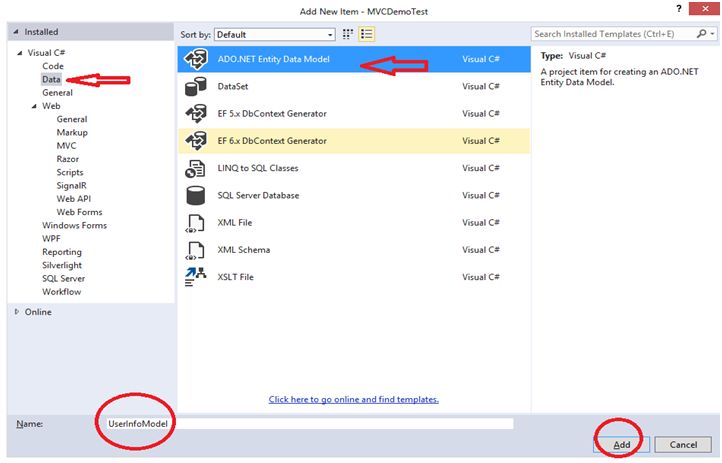Click the Cancel button
This screenshot has height=463, width=722.
pos(683,445)
